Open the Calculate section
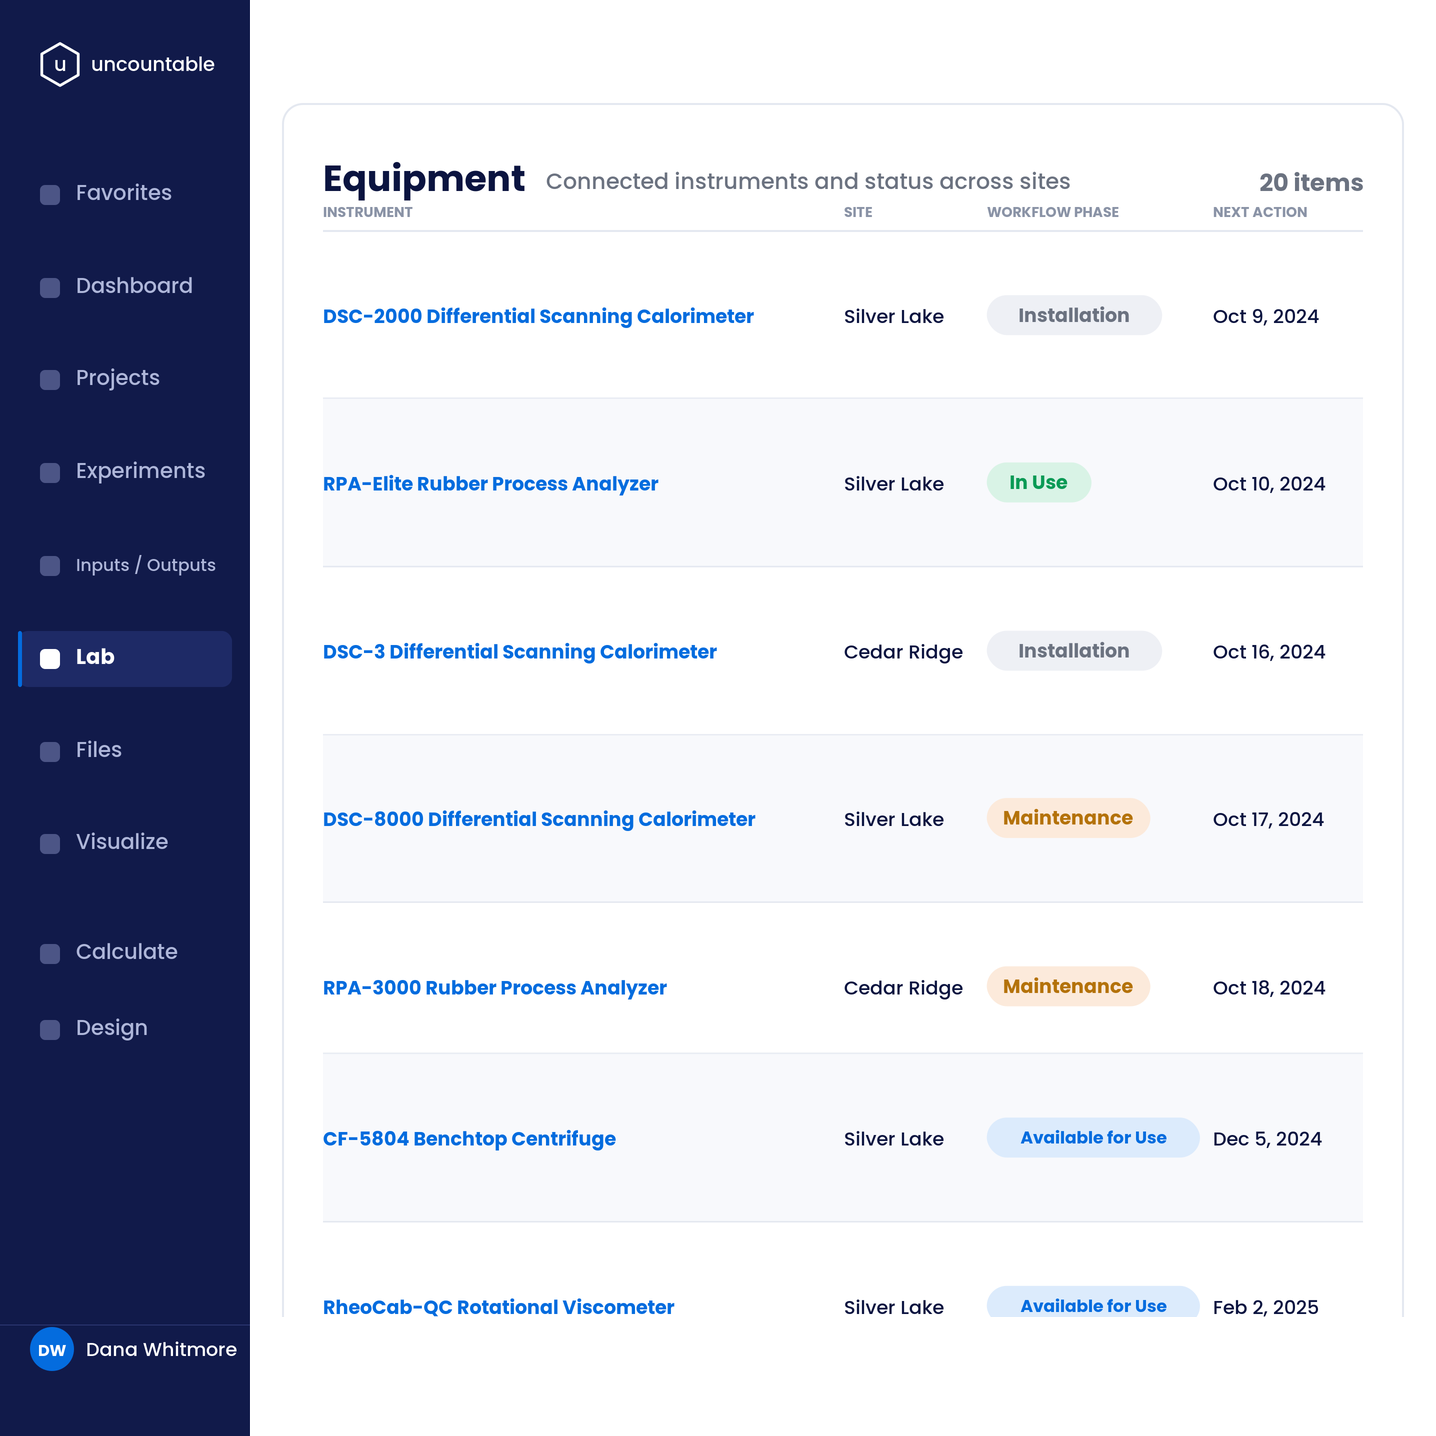The width and height of the screenshot is (1436, 1436). pyautogui.click(x=125, y=952)
